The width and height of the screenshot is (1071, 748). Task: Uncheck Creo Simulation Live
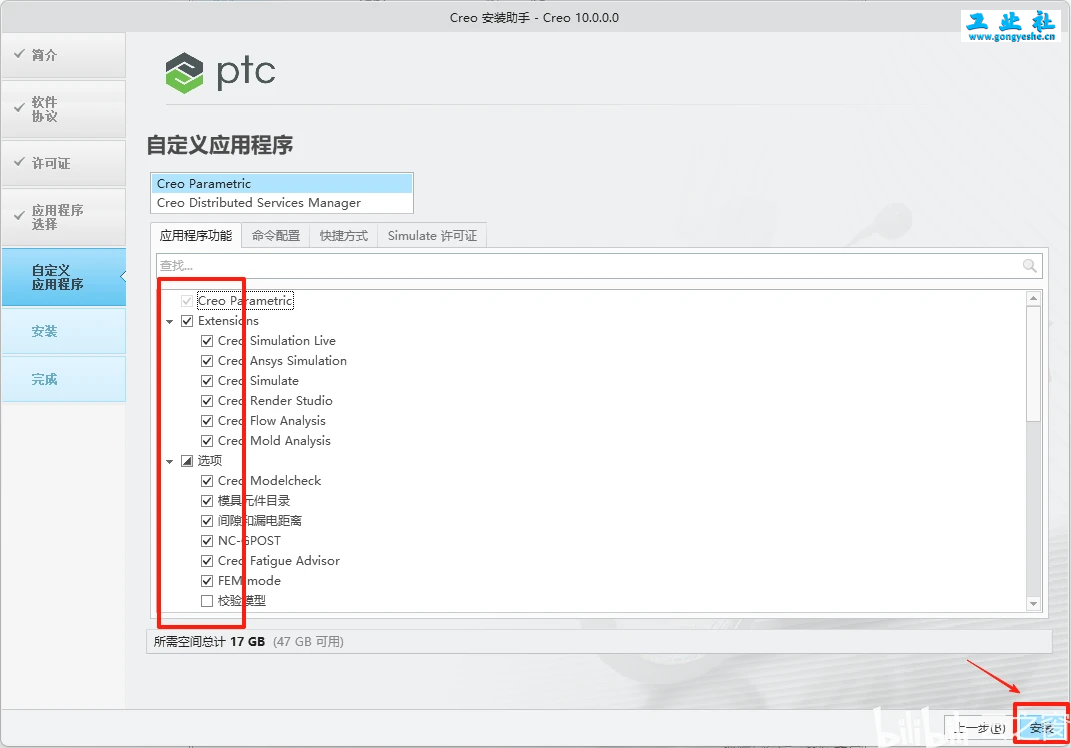click(x=207, y=341)
